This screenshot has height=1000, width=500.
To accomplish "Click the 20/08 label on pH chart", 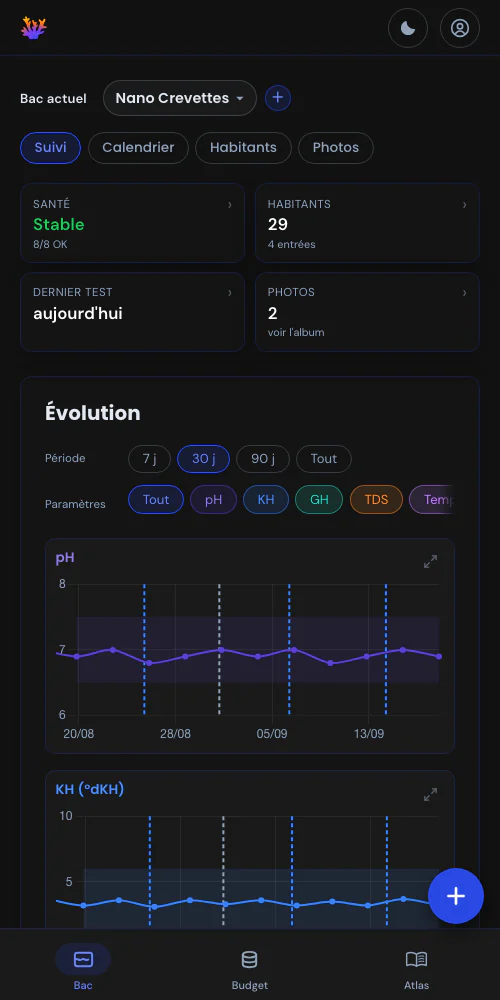I will point(78,734).
